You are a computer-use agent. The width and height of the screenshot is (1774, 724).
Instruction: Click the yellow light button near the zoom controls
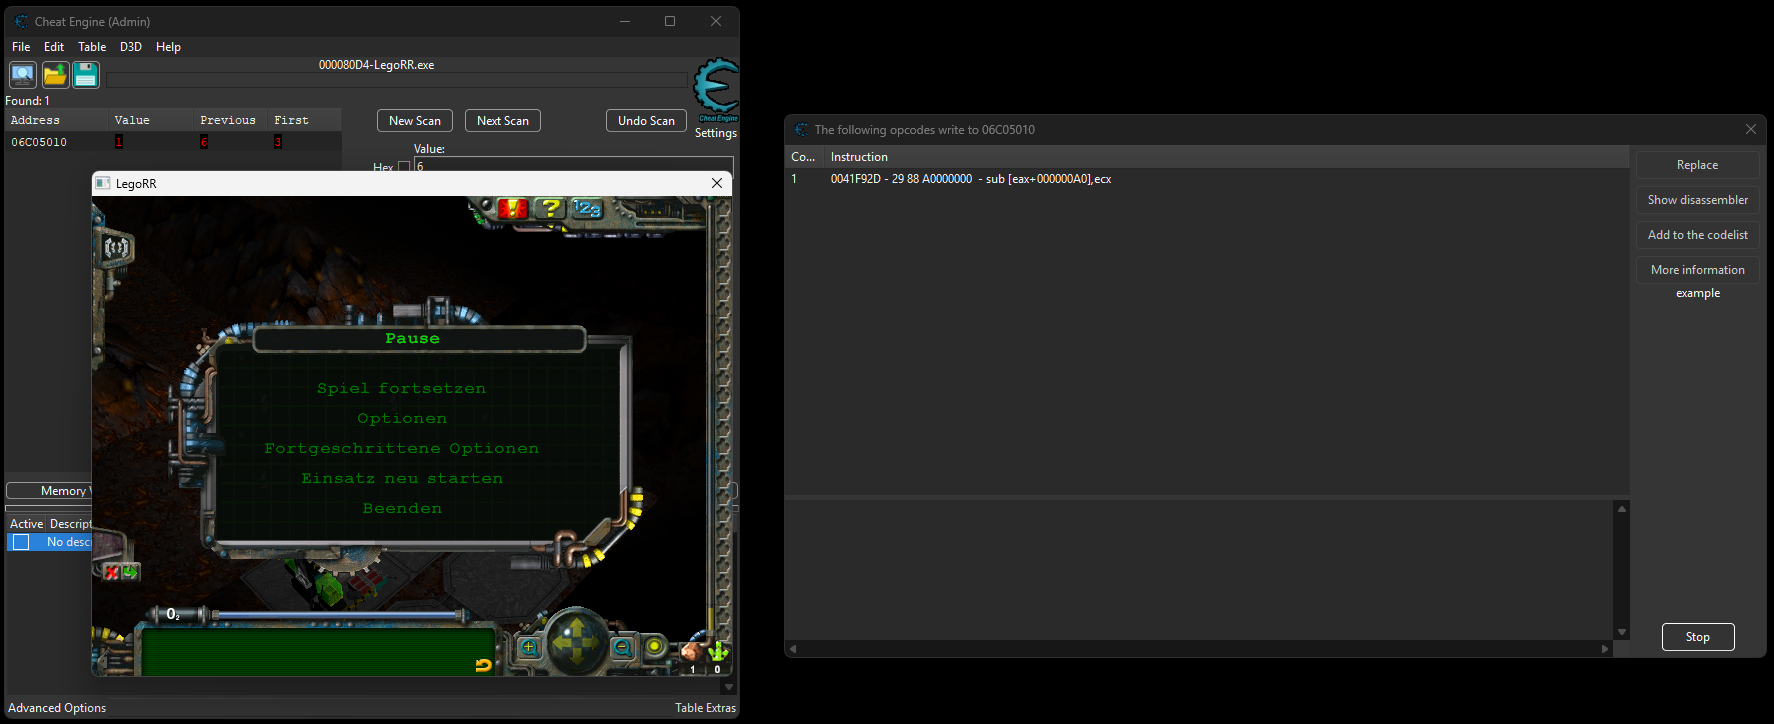coord(655,646)
